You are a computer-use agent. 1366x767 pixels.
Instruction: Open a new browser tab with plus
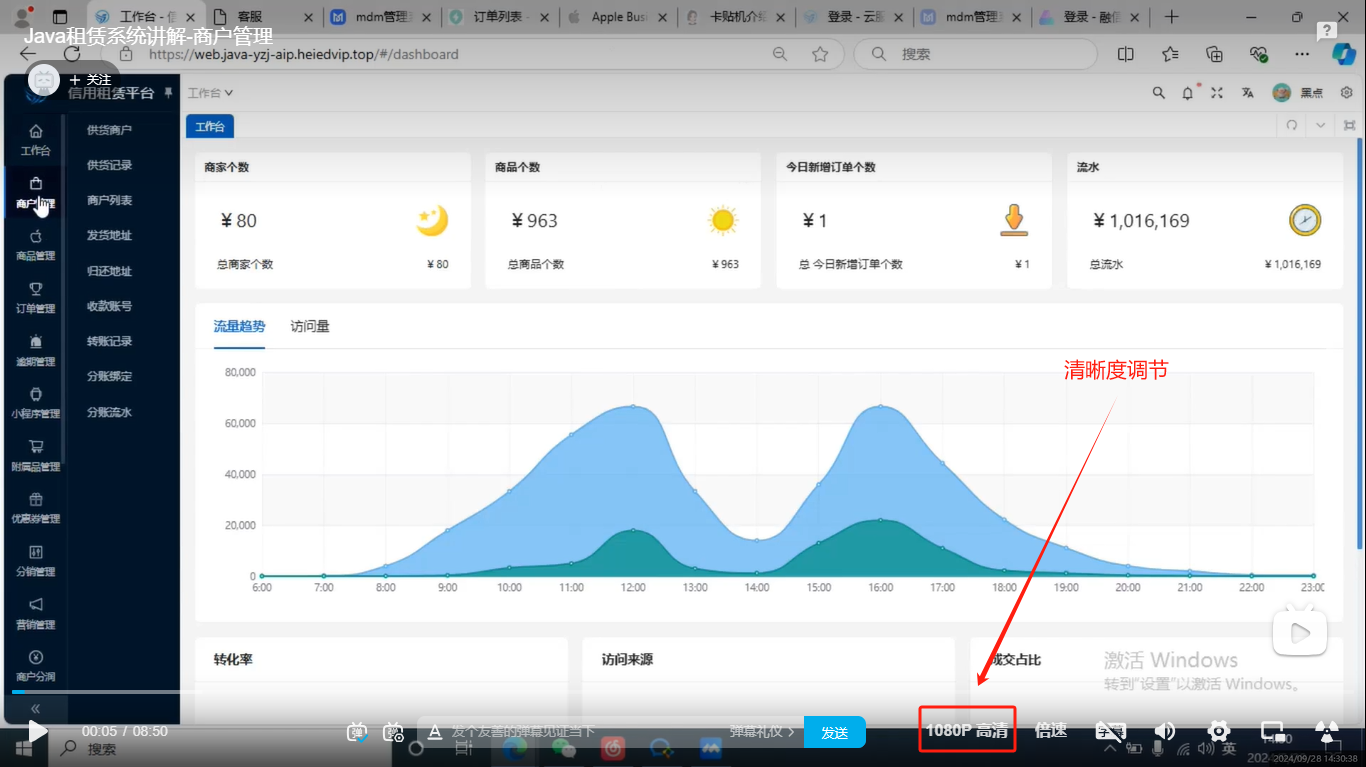coord(1172,17)
